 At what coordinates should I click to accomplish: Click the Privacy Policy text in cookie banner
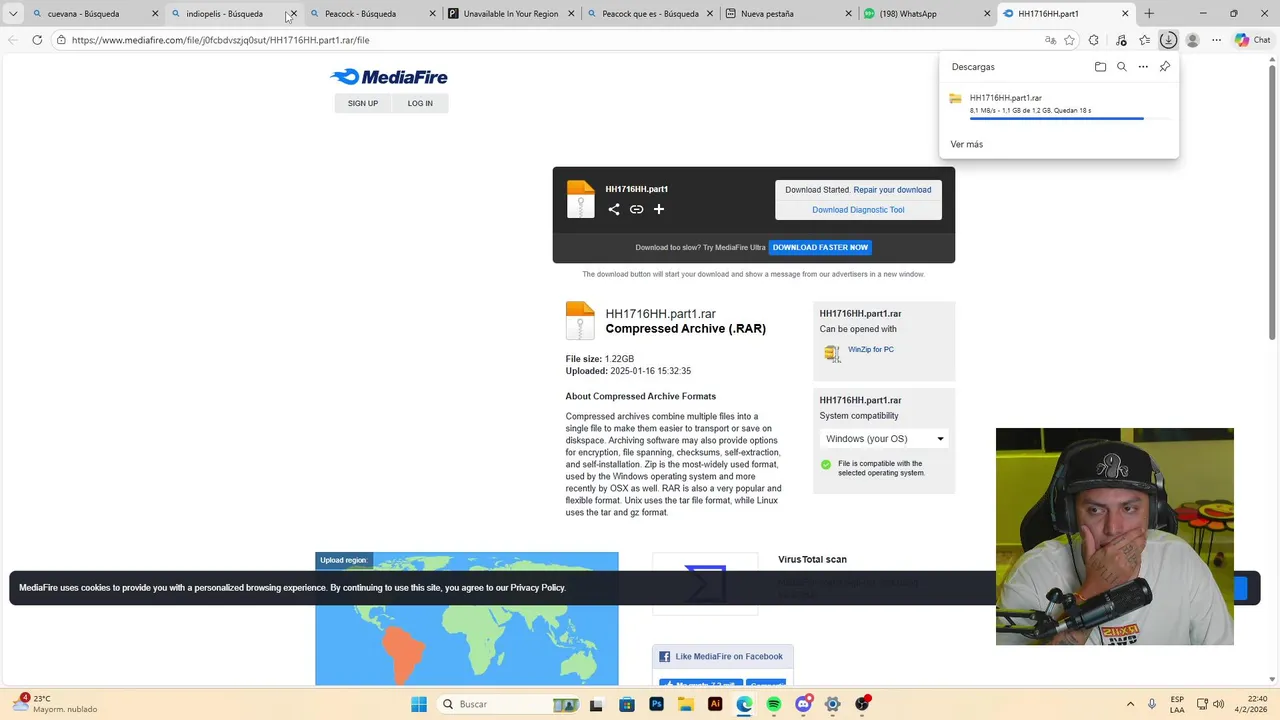point(538,588)
